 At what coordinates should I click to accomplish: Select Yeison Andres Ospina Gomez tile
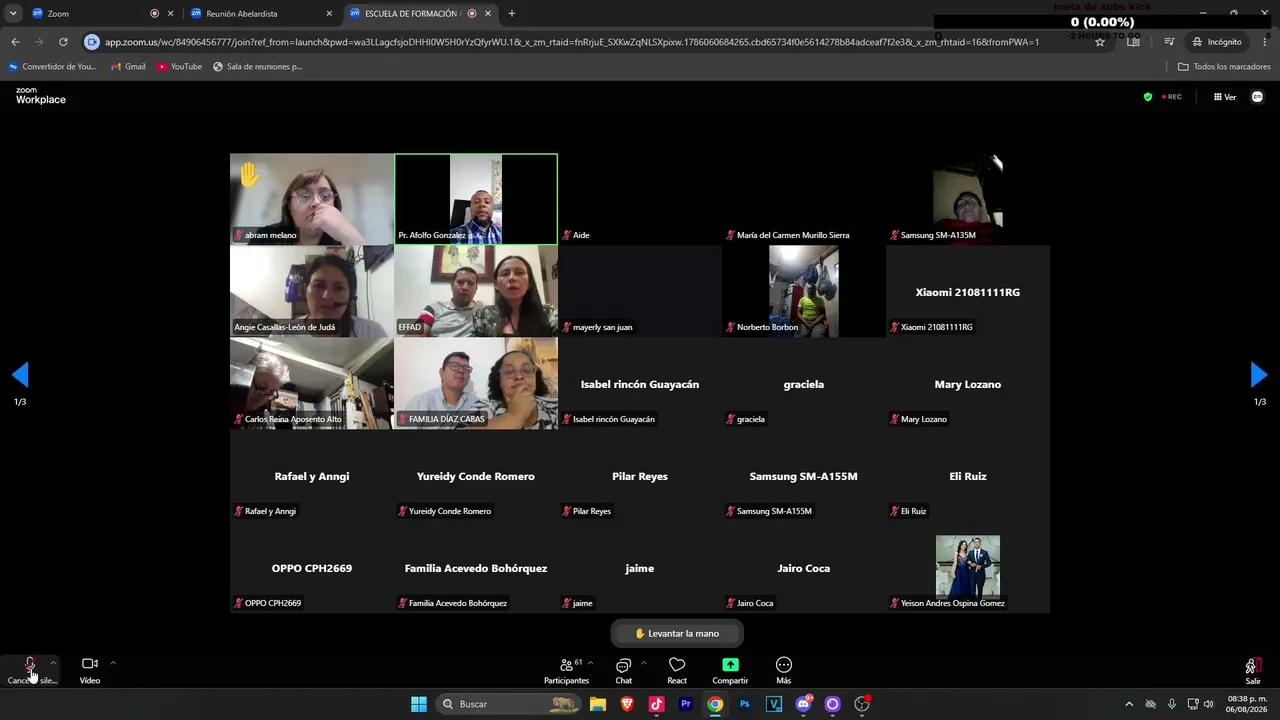(968, 567)
